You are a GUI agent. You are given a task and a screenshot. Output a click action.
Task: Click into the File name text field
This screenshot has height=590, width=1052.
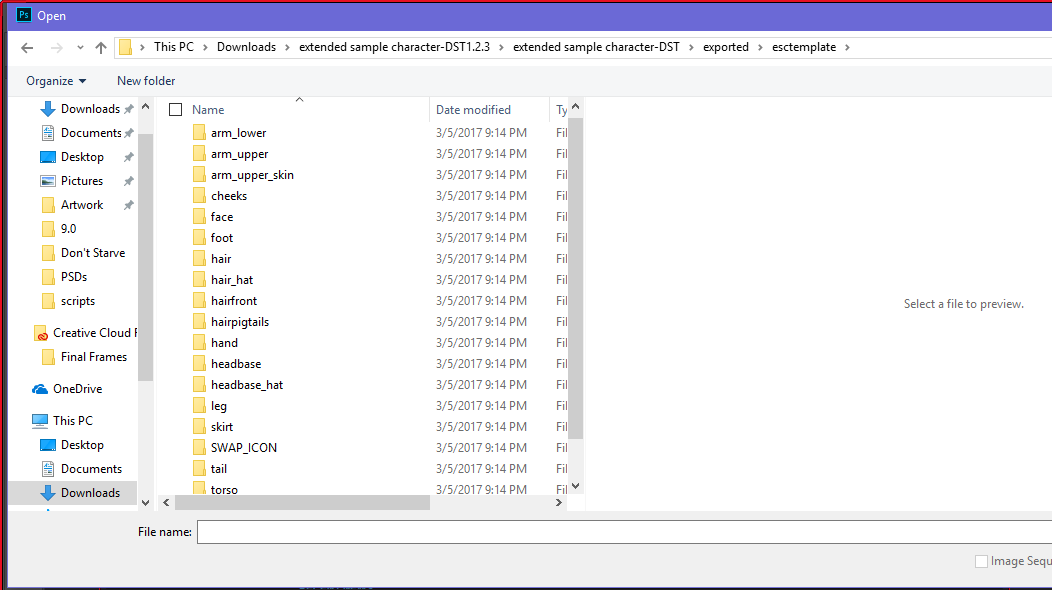620,532
